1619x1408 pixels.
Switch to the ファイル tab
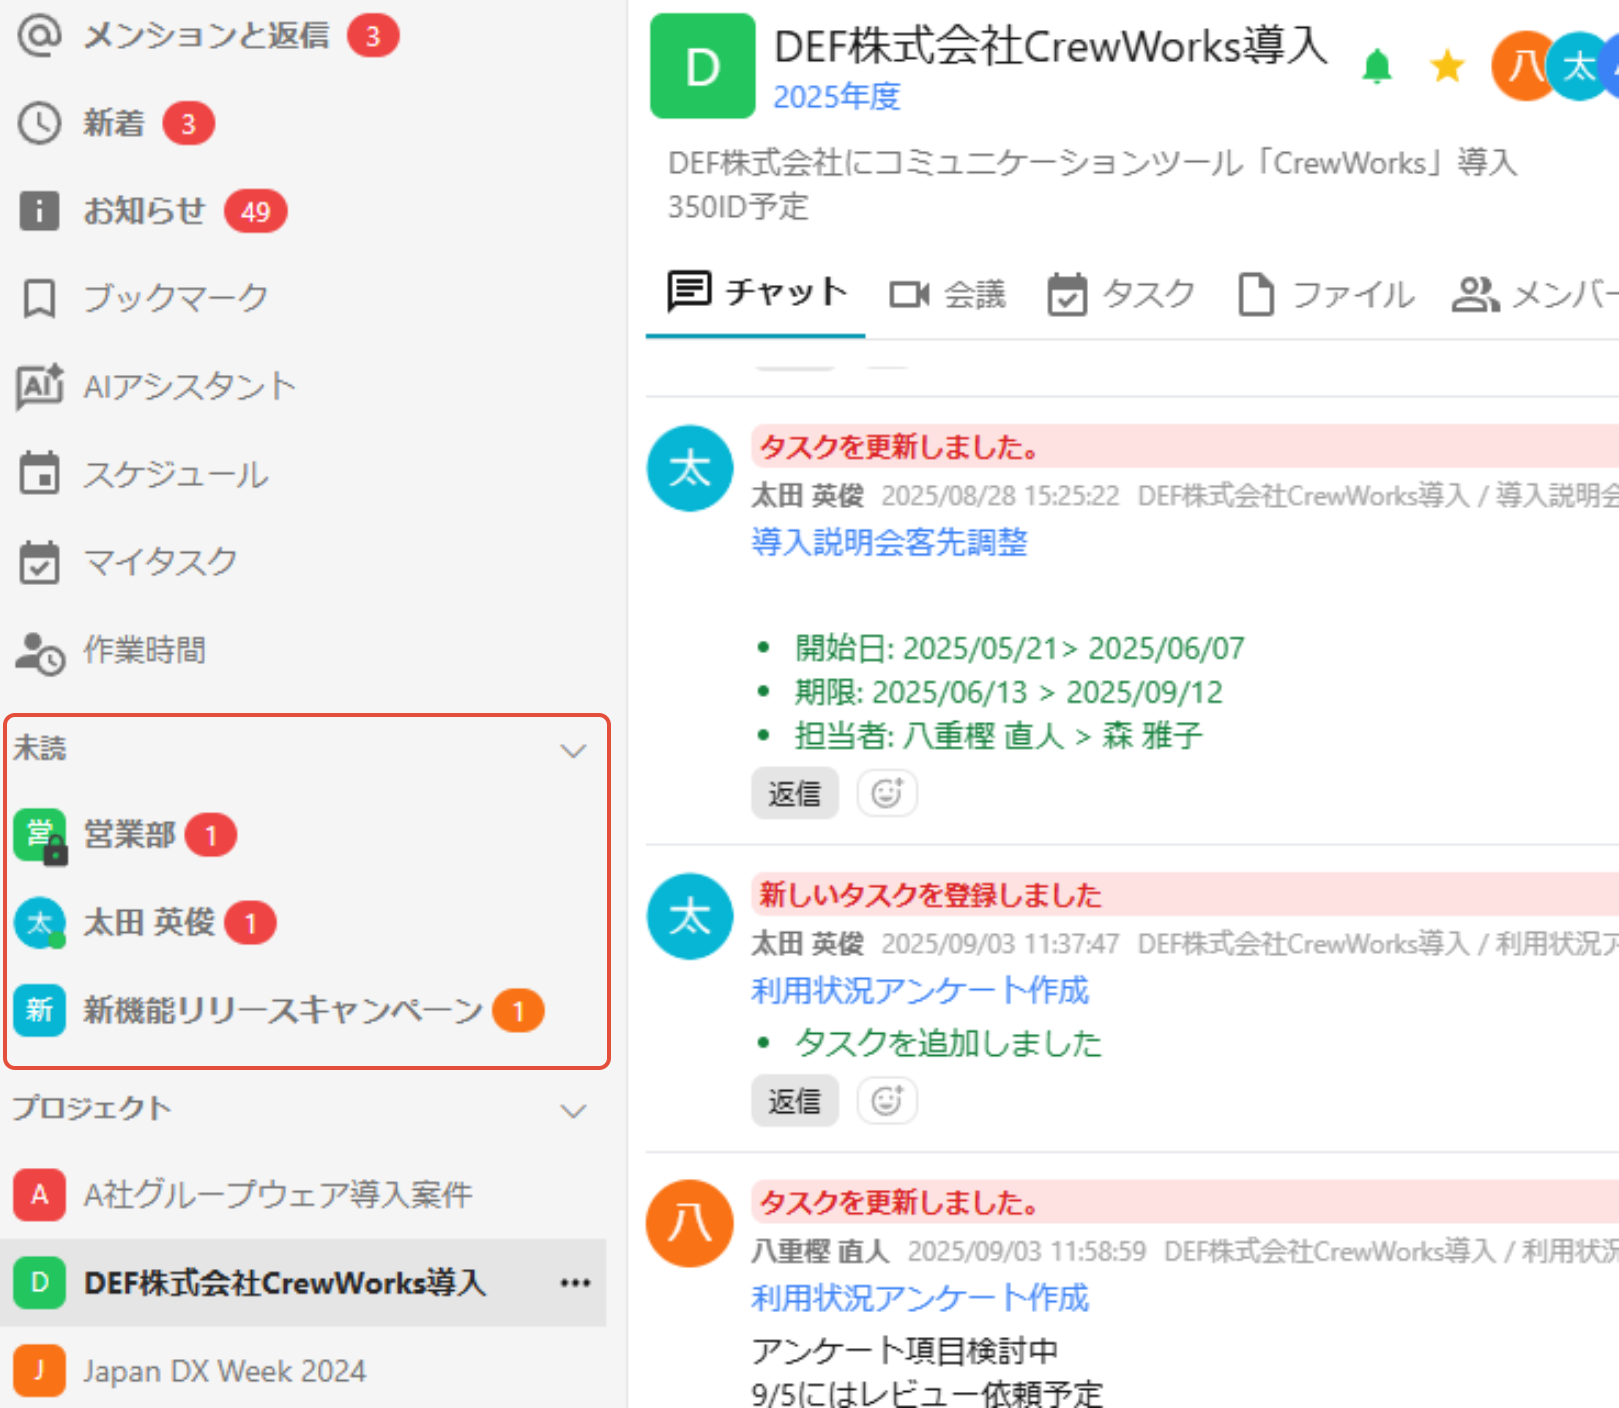click(x=1325, y=295)
